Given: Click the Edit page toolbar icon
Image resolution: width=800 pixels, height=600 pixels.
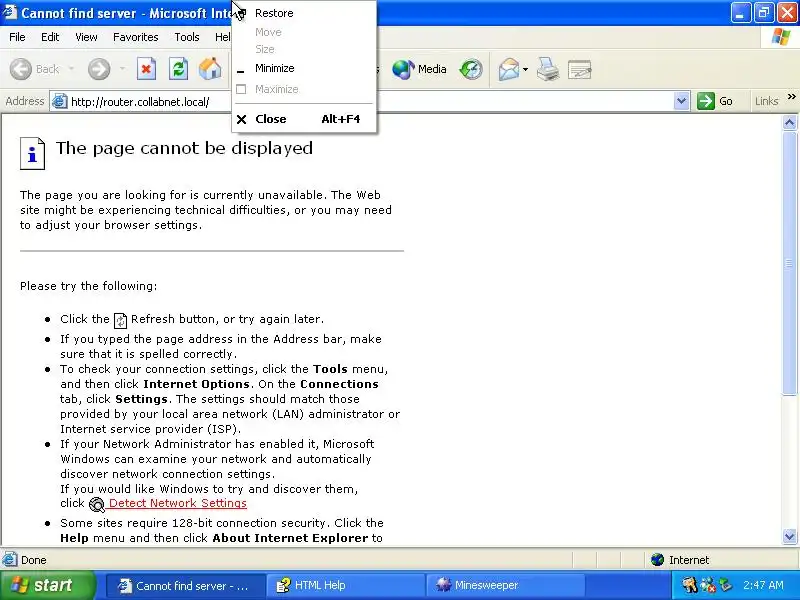Looking at the screenshot, I should [580, 70].
